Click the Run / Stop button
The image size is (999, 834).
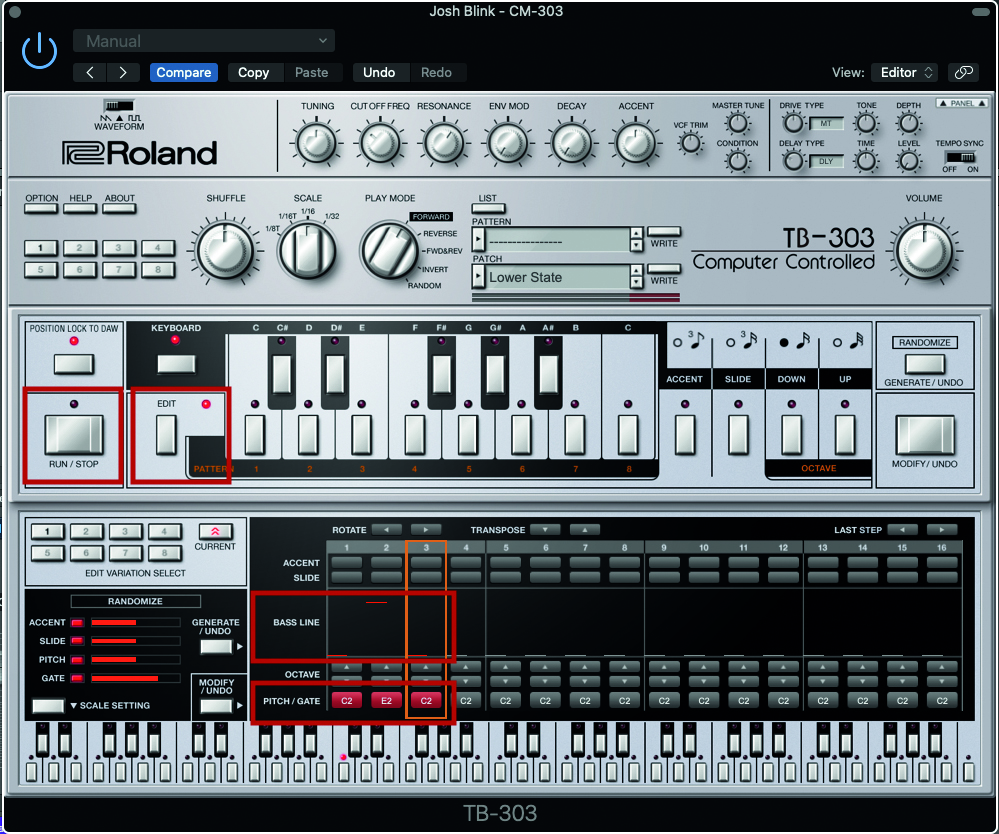[x=74, y=435]
